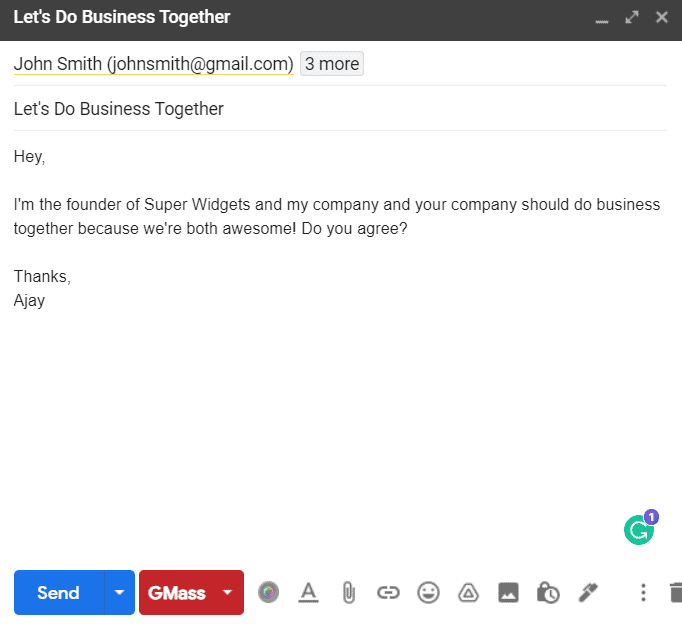Open the Grammarly suggestions badge
Viewport: 682px width, 629px height.
click(641, 527)
